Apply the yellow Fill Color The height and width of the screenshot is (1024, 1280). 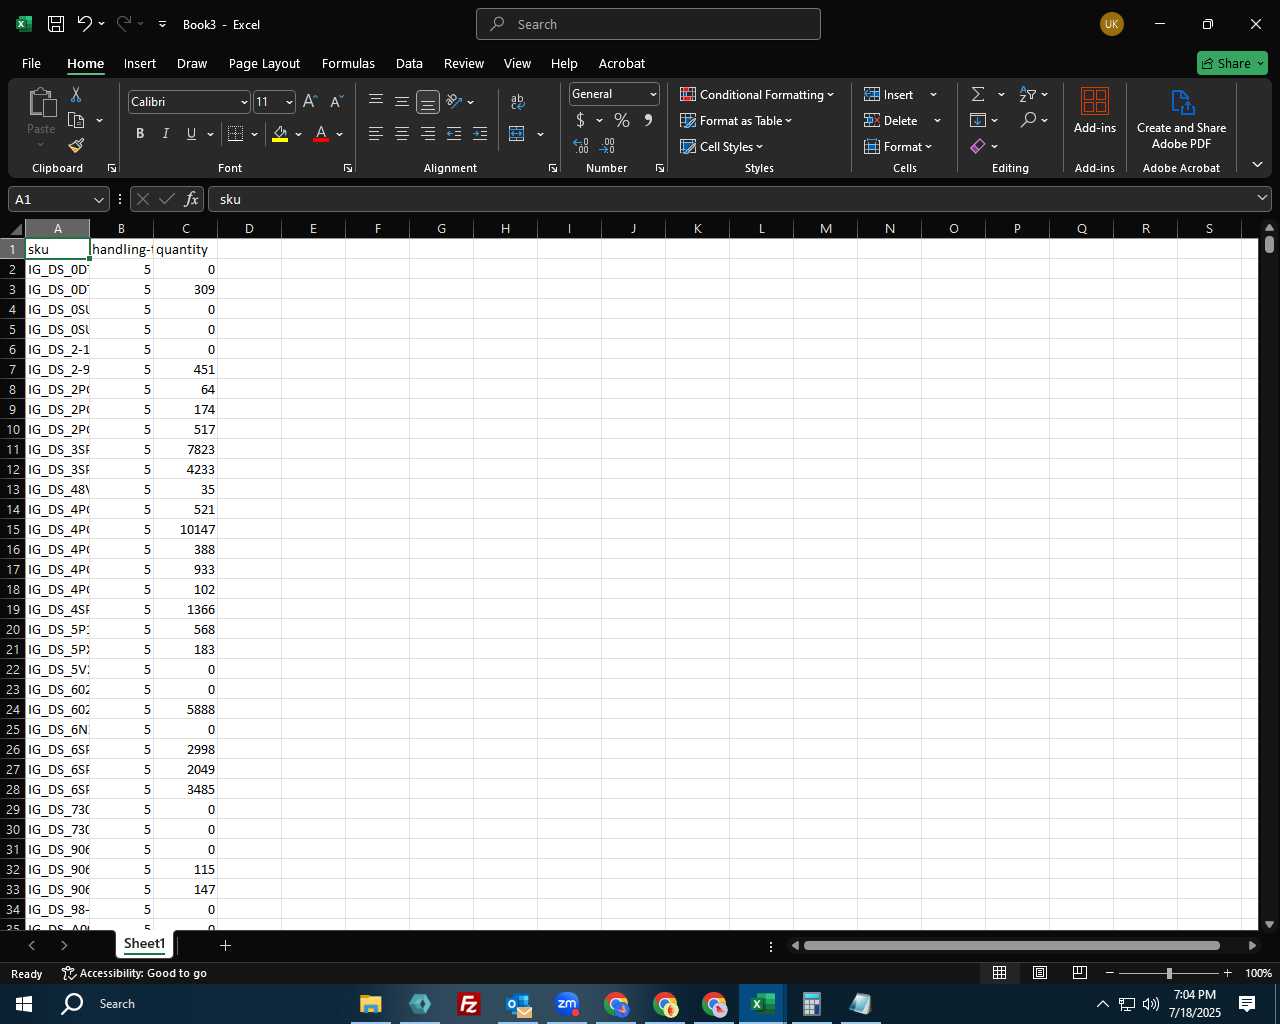click(280, 134)
